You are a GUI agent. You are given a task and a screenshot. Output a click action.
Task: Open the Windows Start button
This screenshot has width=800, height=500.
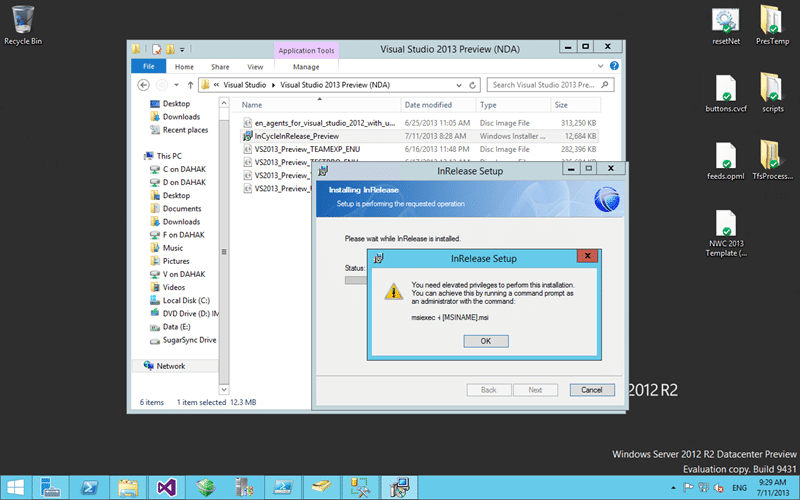click(x=15, y=488)
